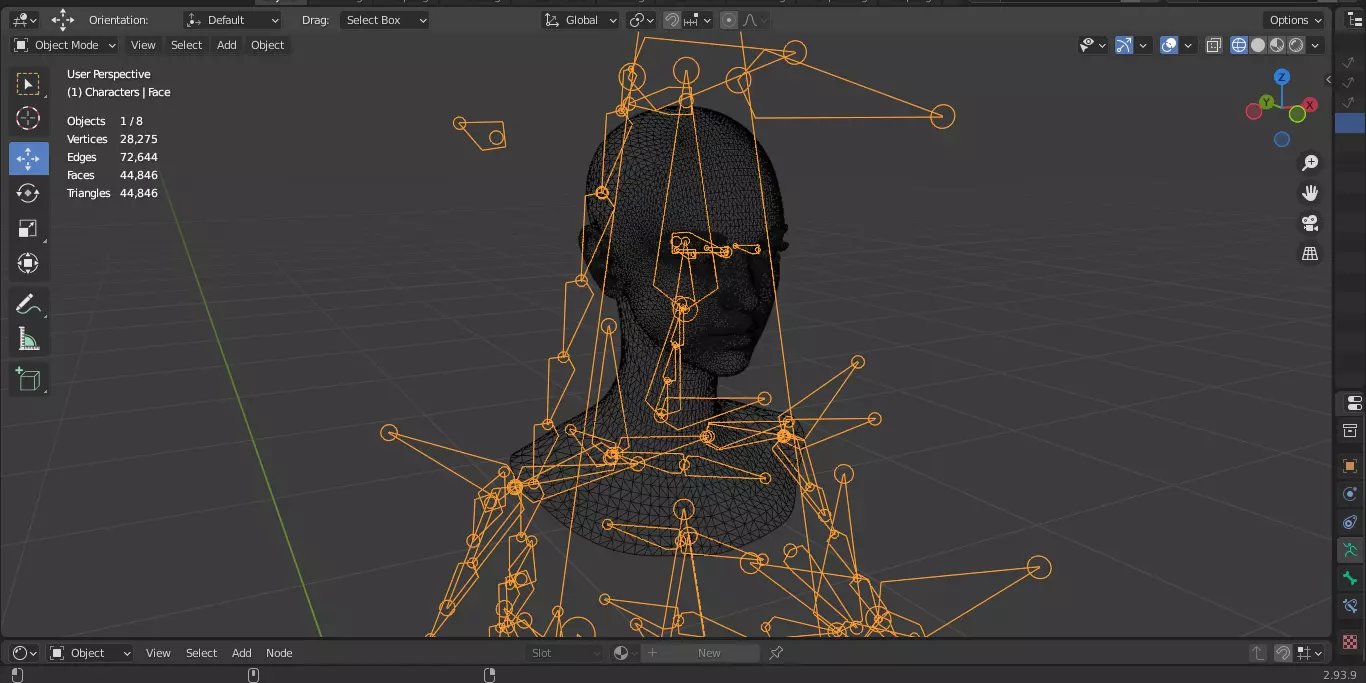This screenshot has height=683, width=1366.
Task: Open the shader editor View menu
Action: tap(158, 653)
